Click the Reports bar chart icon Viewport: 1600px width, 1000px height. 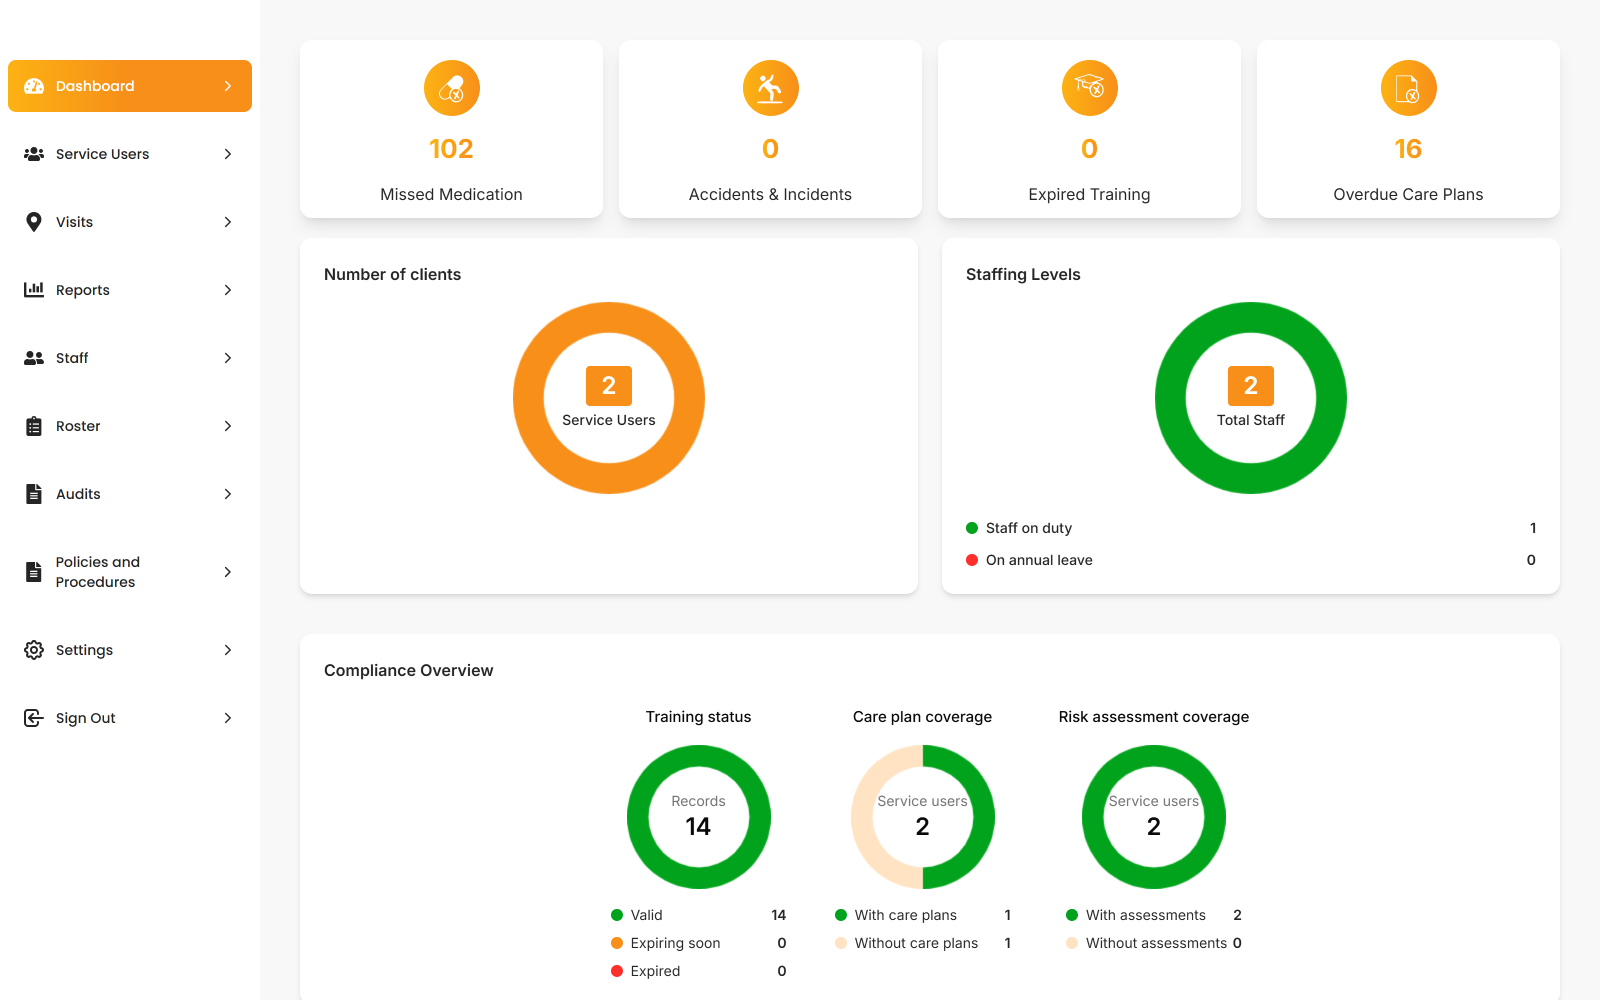point(33,289)
